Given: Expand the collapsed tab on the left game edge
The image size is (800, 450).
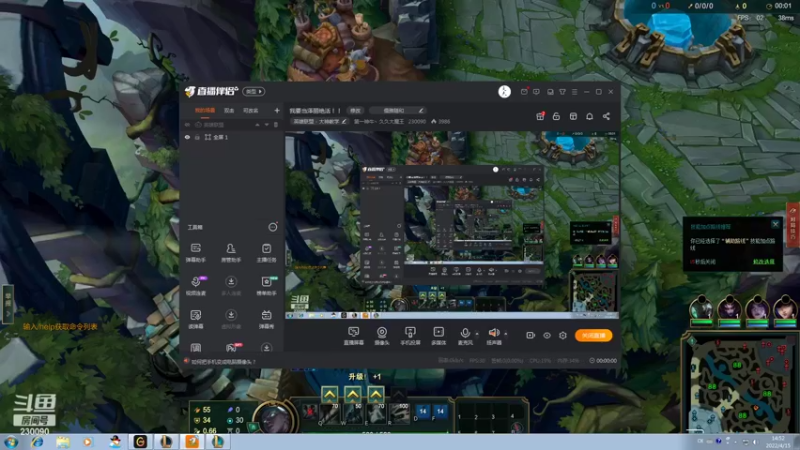Looking at the screenshot, I should (7, 304).
